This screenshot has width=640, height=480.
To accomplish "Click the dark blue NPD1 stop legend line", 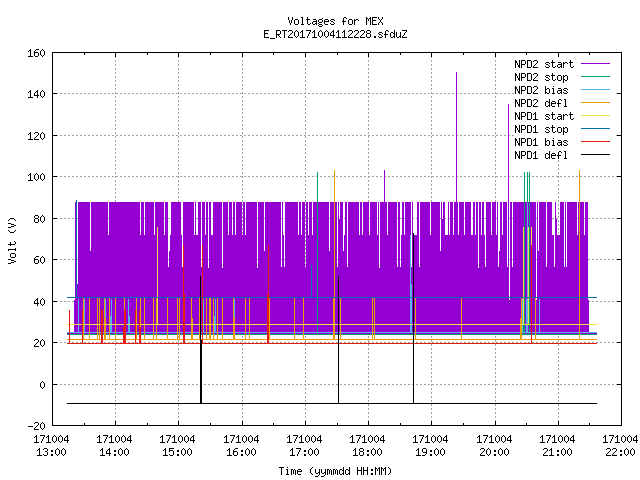I will [x=596, y=129].
